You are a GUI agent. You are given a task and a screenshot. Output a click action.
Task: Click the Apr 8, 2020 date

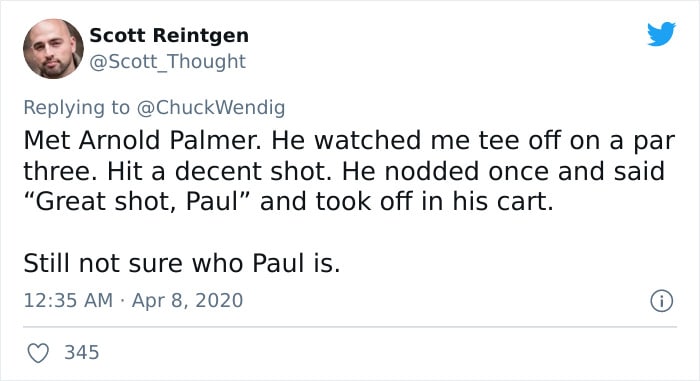point(188,301)
